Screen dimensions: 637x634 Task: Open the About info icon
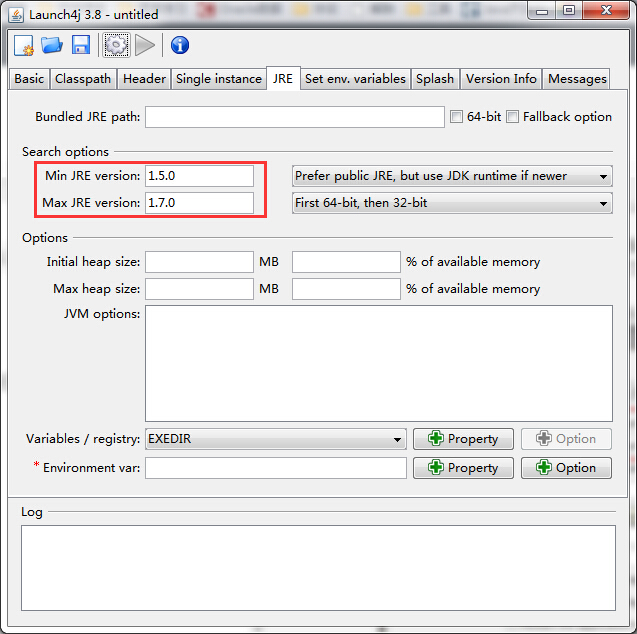(180, 45)
